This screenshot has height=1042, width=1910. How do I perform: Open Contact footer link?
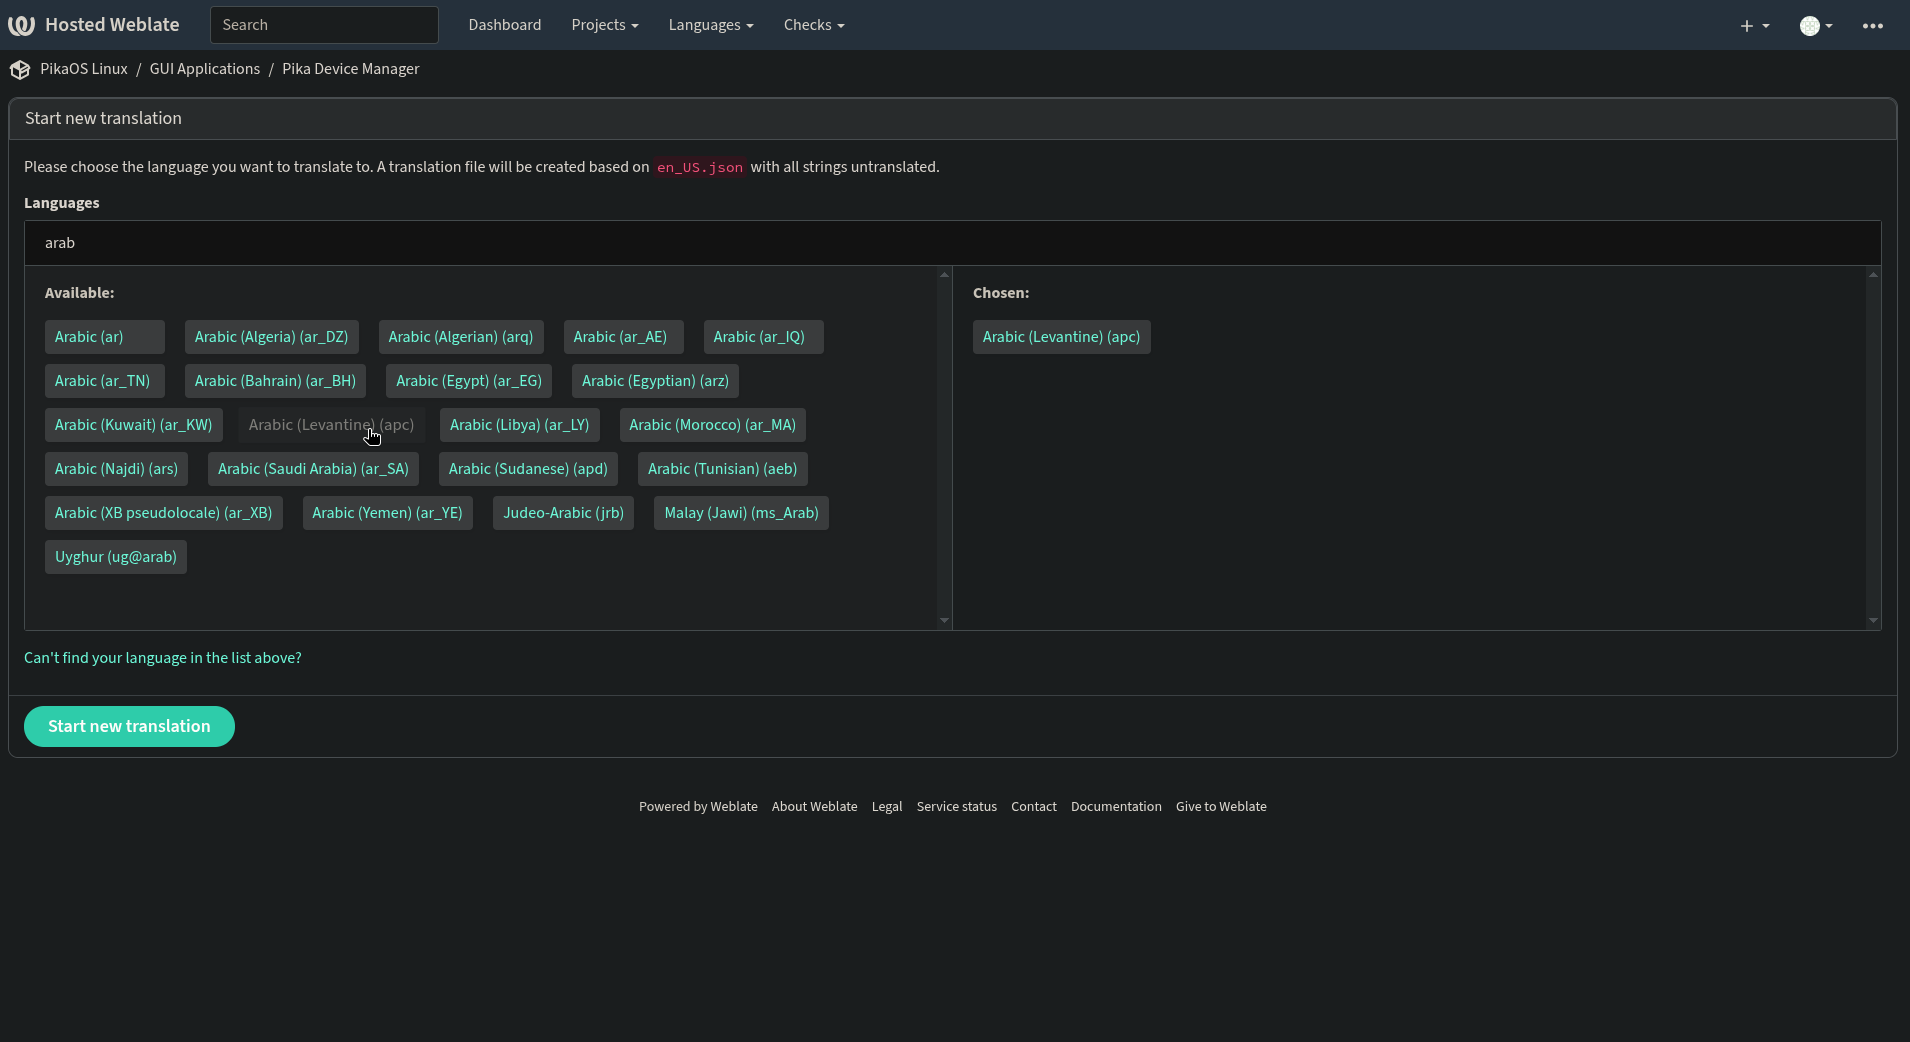[x=1034, y=807]
